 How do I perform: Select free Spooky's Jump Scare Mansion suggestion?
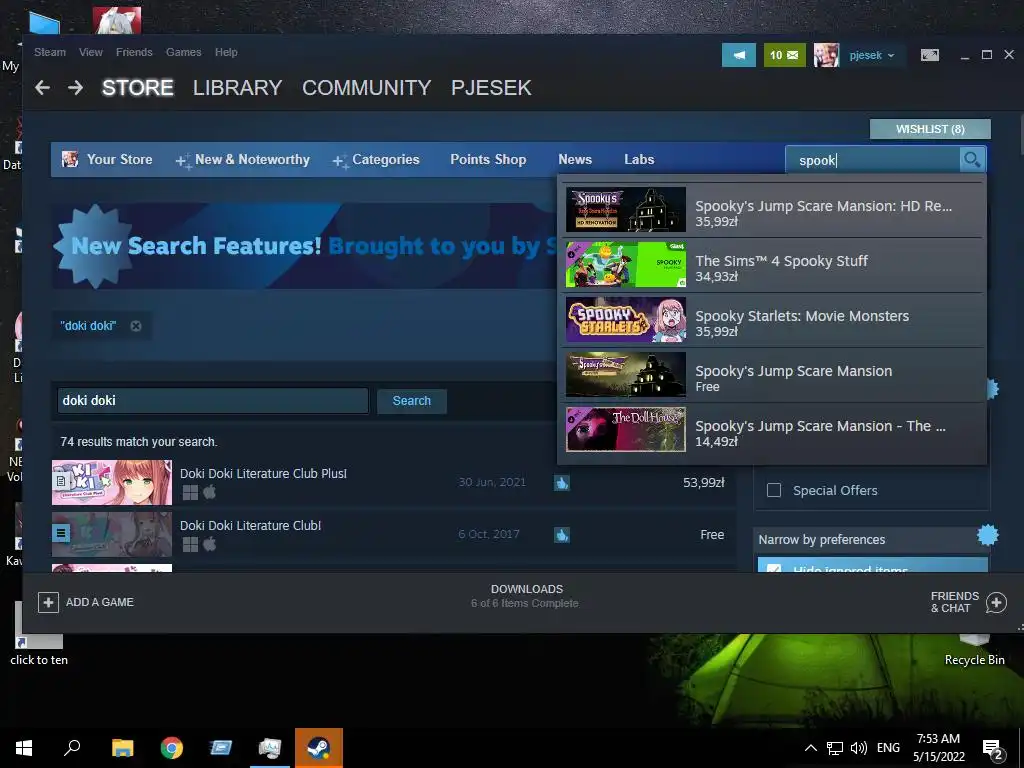(773, 375)
